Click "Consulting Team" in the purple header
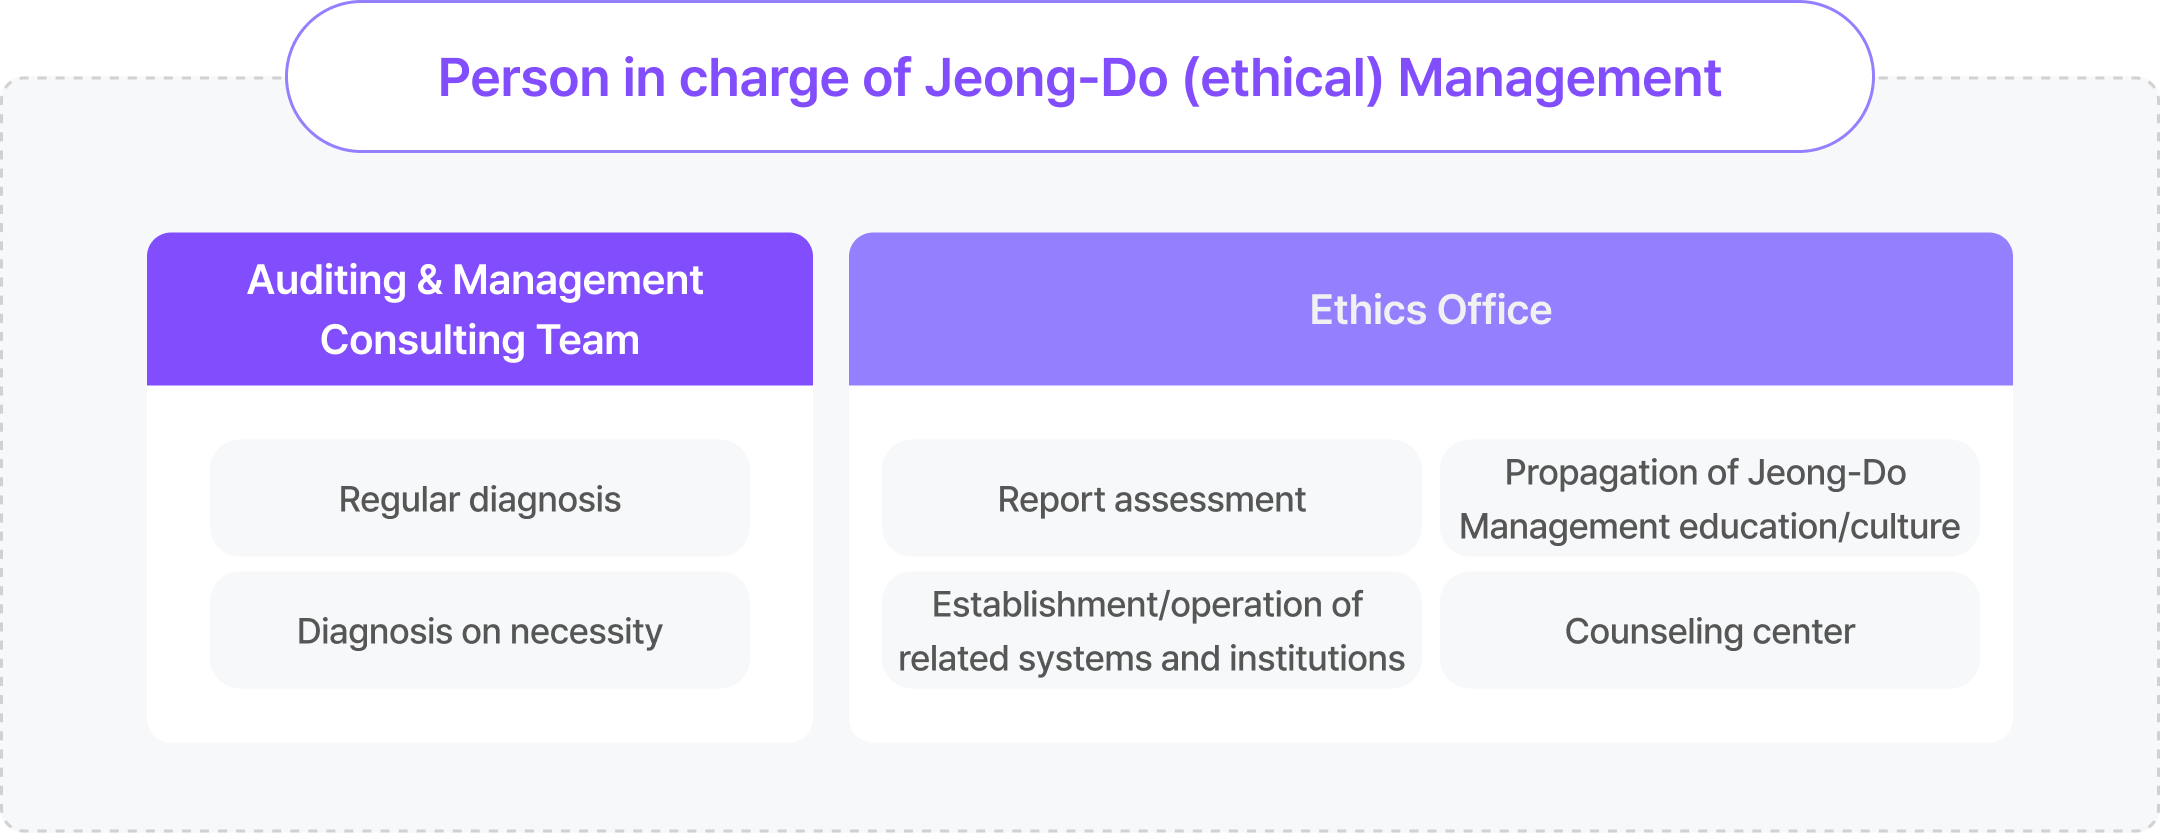The width and height of the screenshot is (2160, 833). (x=479, y=340)
